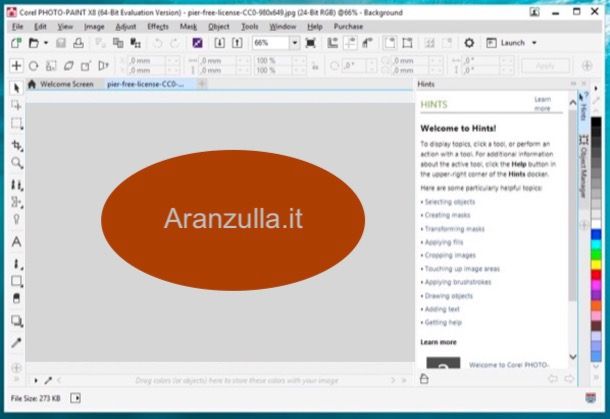Pick the black swatch in the color palette
Screen dimensions: 610x419
point(596,122)
